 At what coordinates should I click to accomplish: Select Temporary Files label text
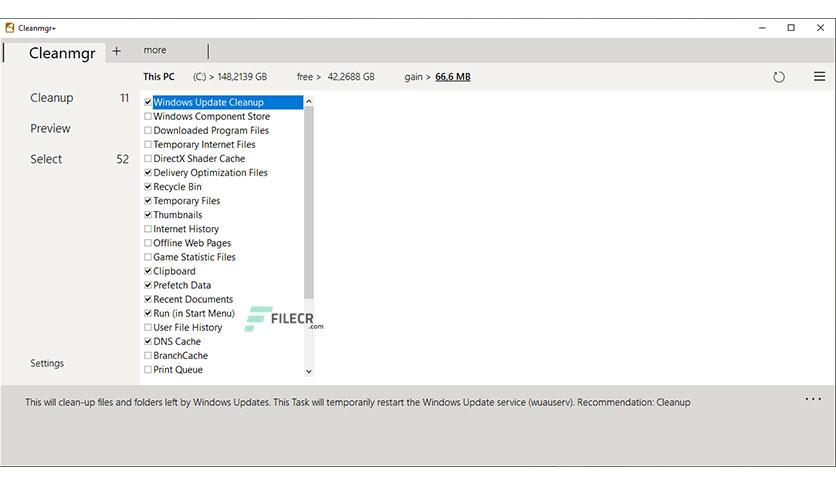187,200
